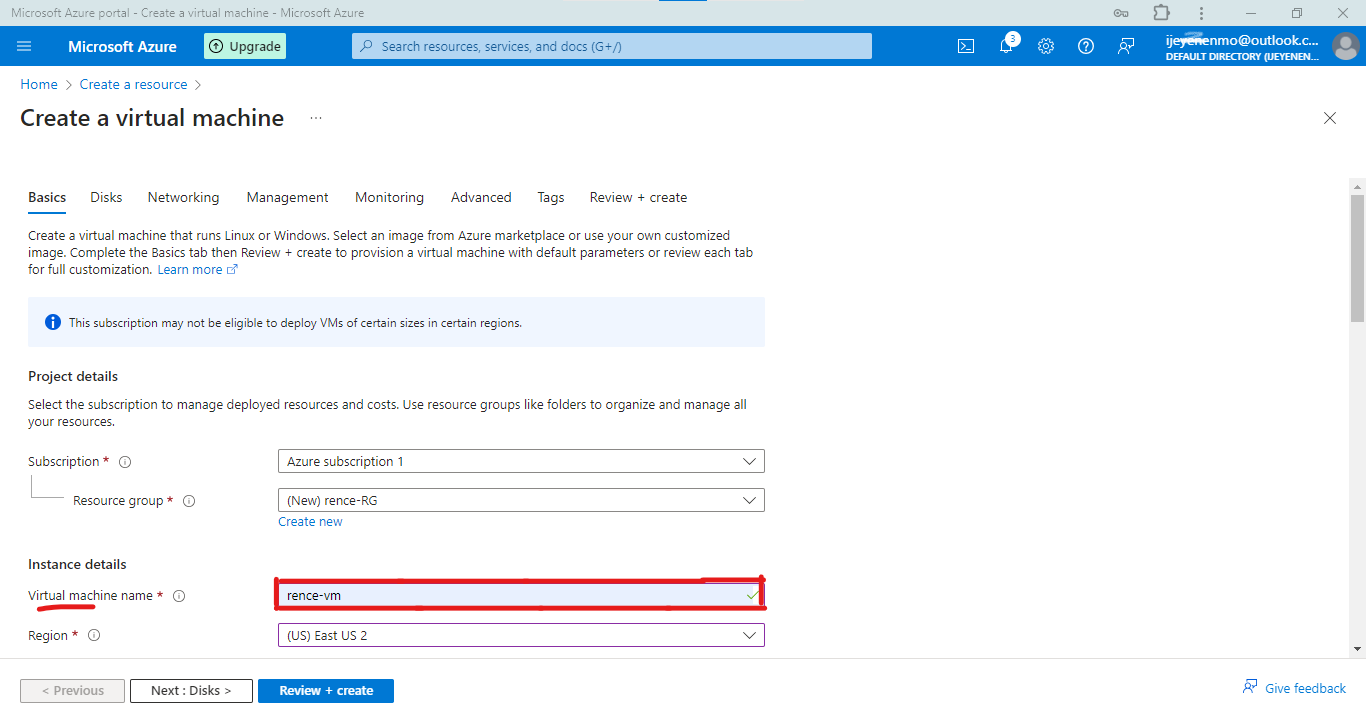Click the Next : Disks button
This screenshot has height=728, width=1366.
pyautogui.click(x=191, y=691)
